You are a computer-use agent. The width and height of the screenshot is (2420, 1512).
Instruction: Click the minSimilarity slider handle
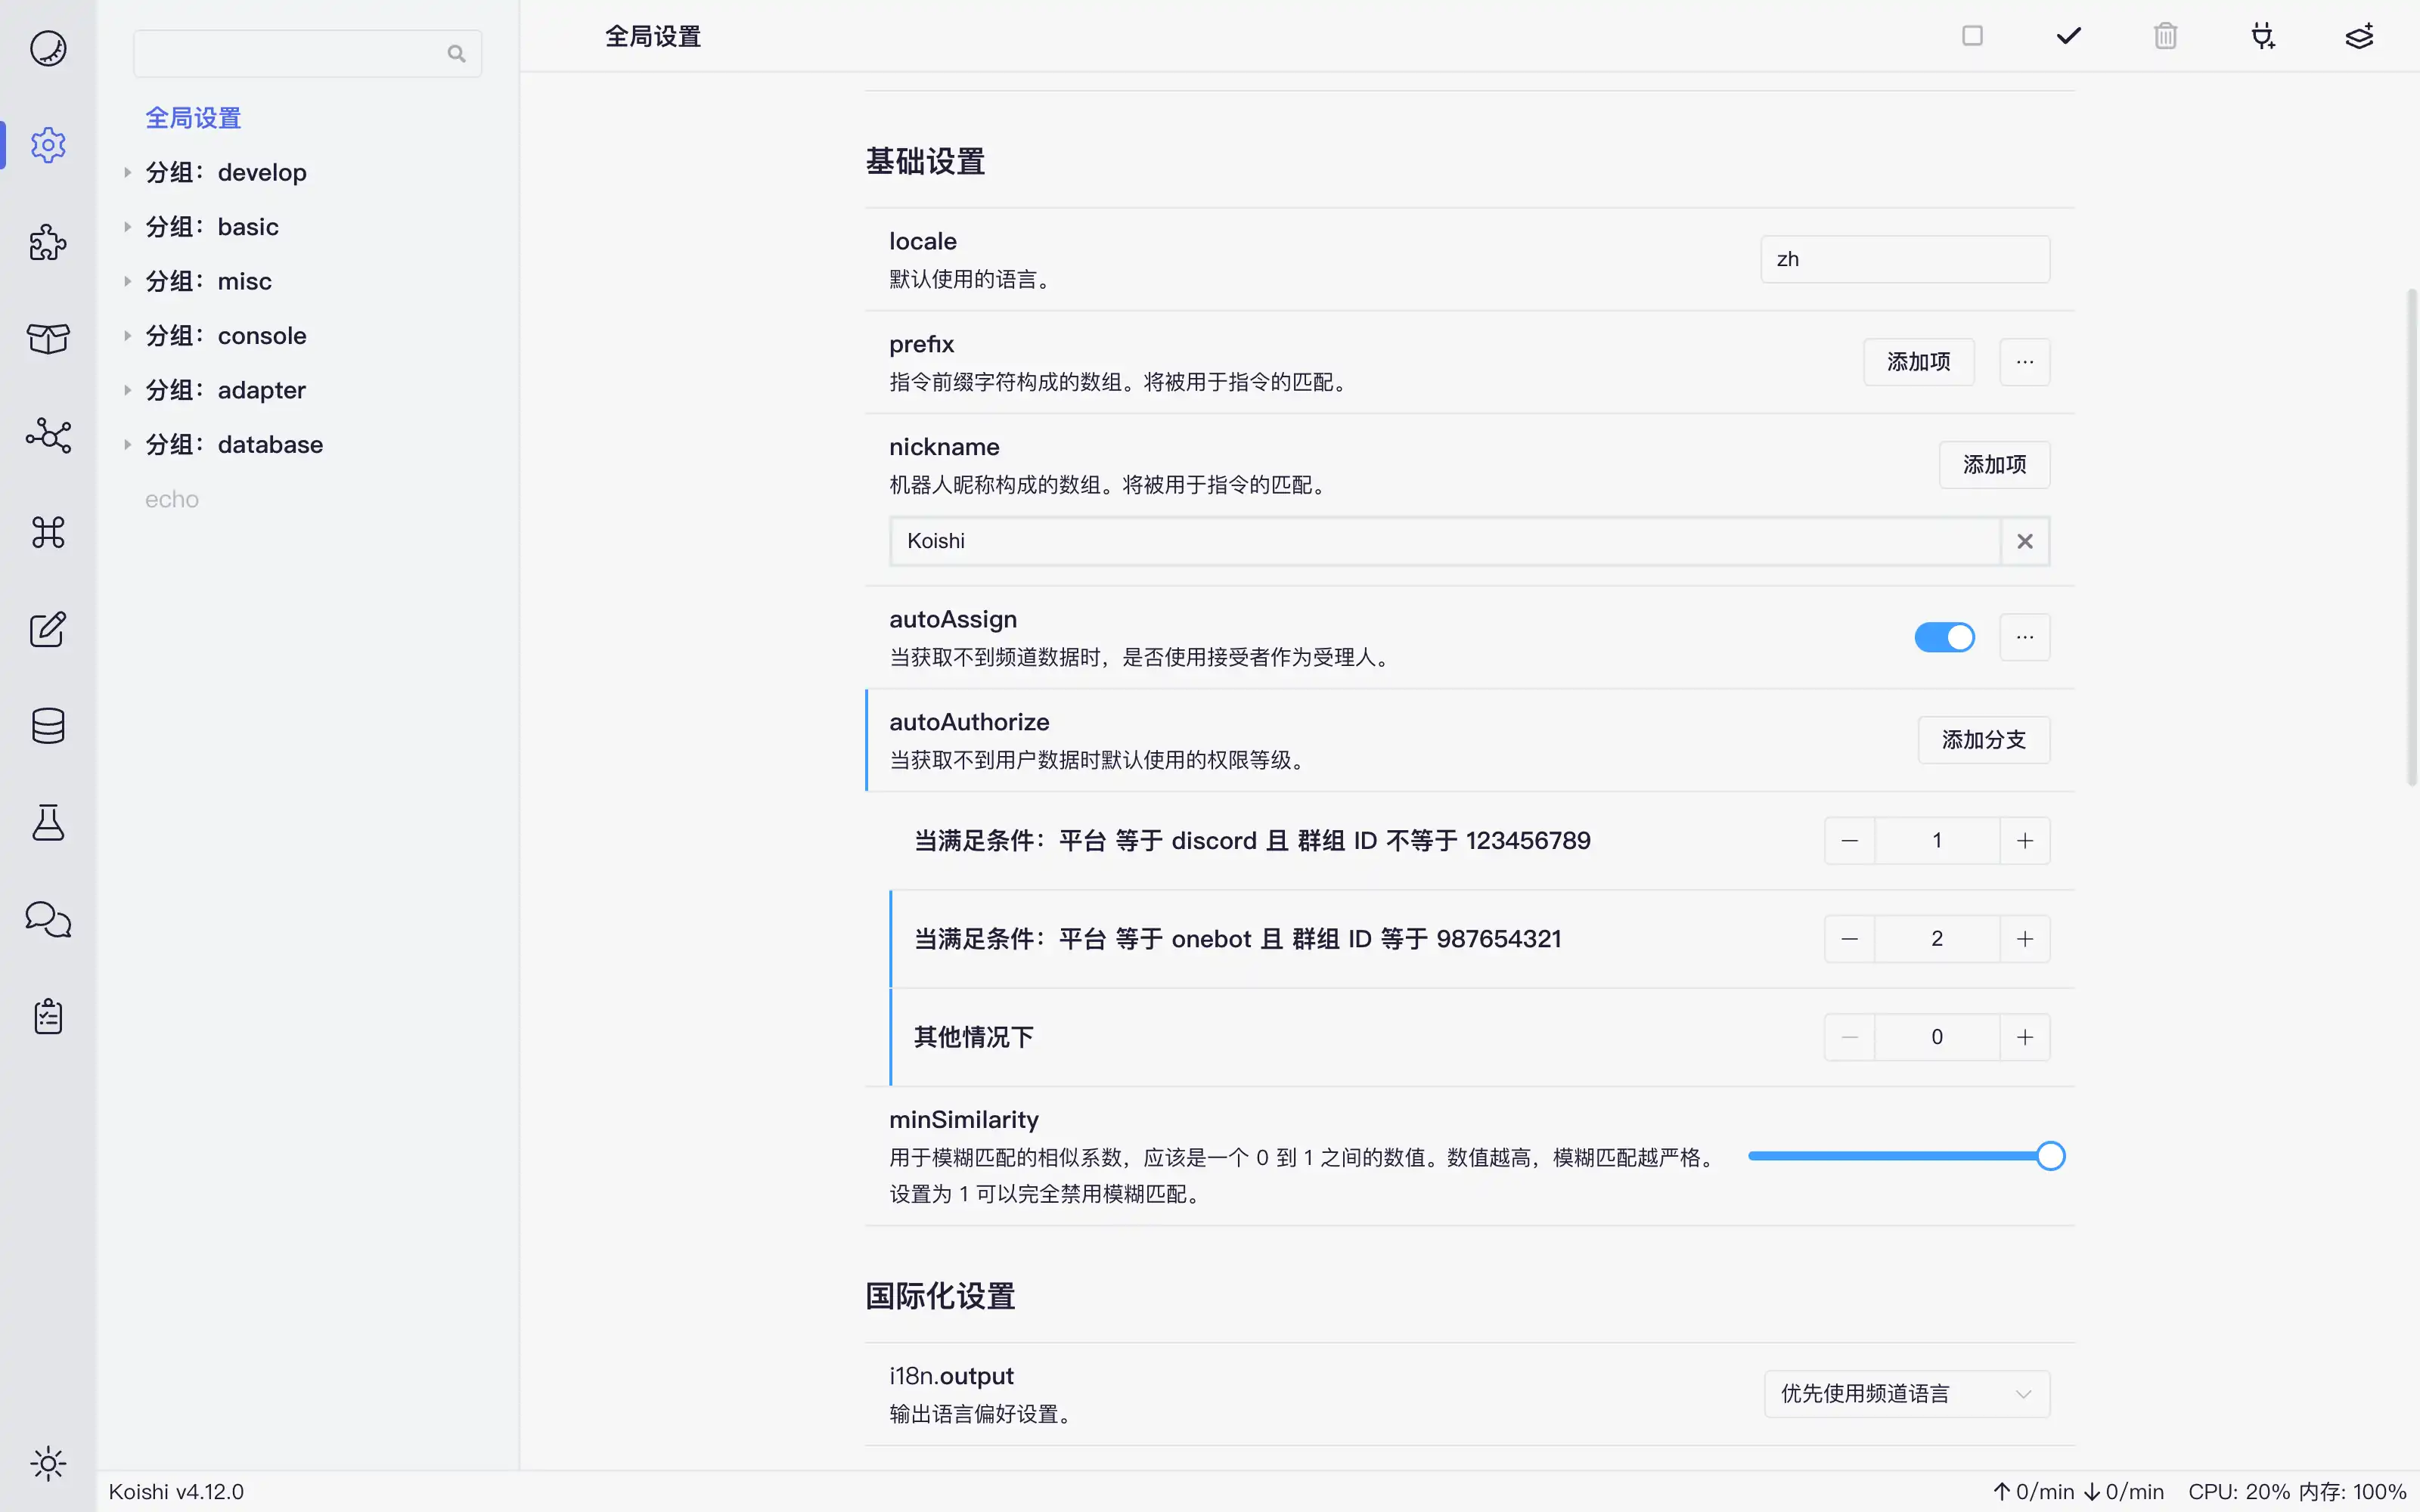point(2050,1156)
